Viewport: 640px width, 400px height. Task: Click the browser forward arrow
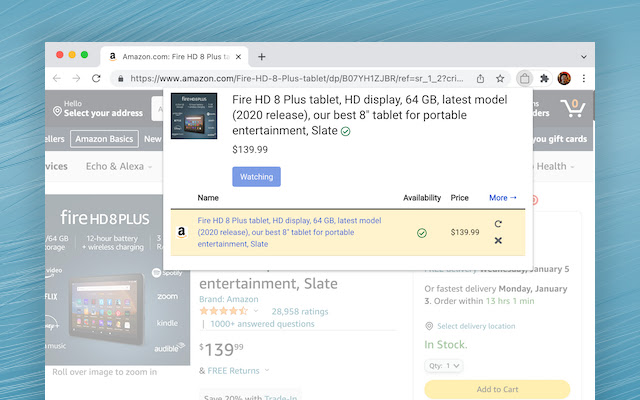click(x=76, y=78)
